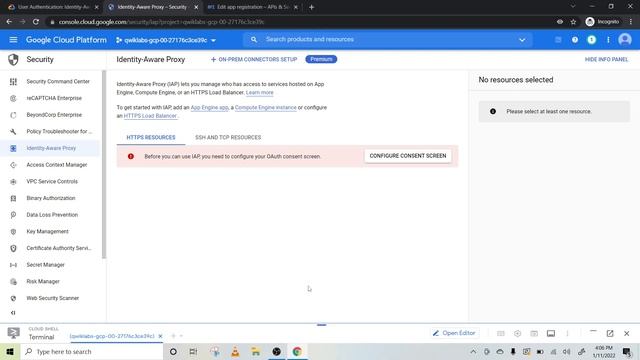This screenshot has width=640, height=360.
Task: Click the sidebar vertical scrollbar
Action: tap(104, 164)
